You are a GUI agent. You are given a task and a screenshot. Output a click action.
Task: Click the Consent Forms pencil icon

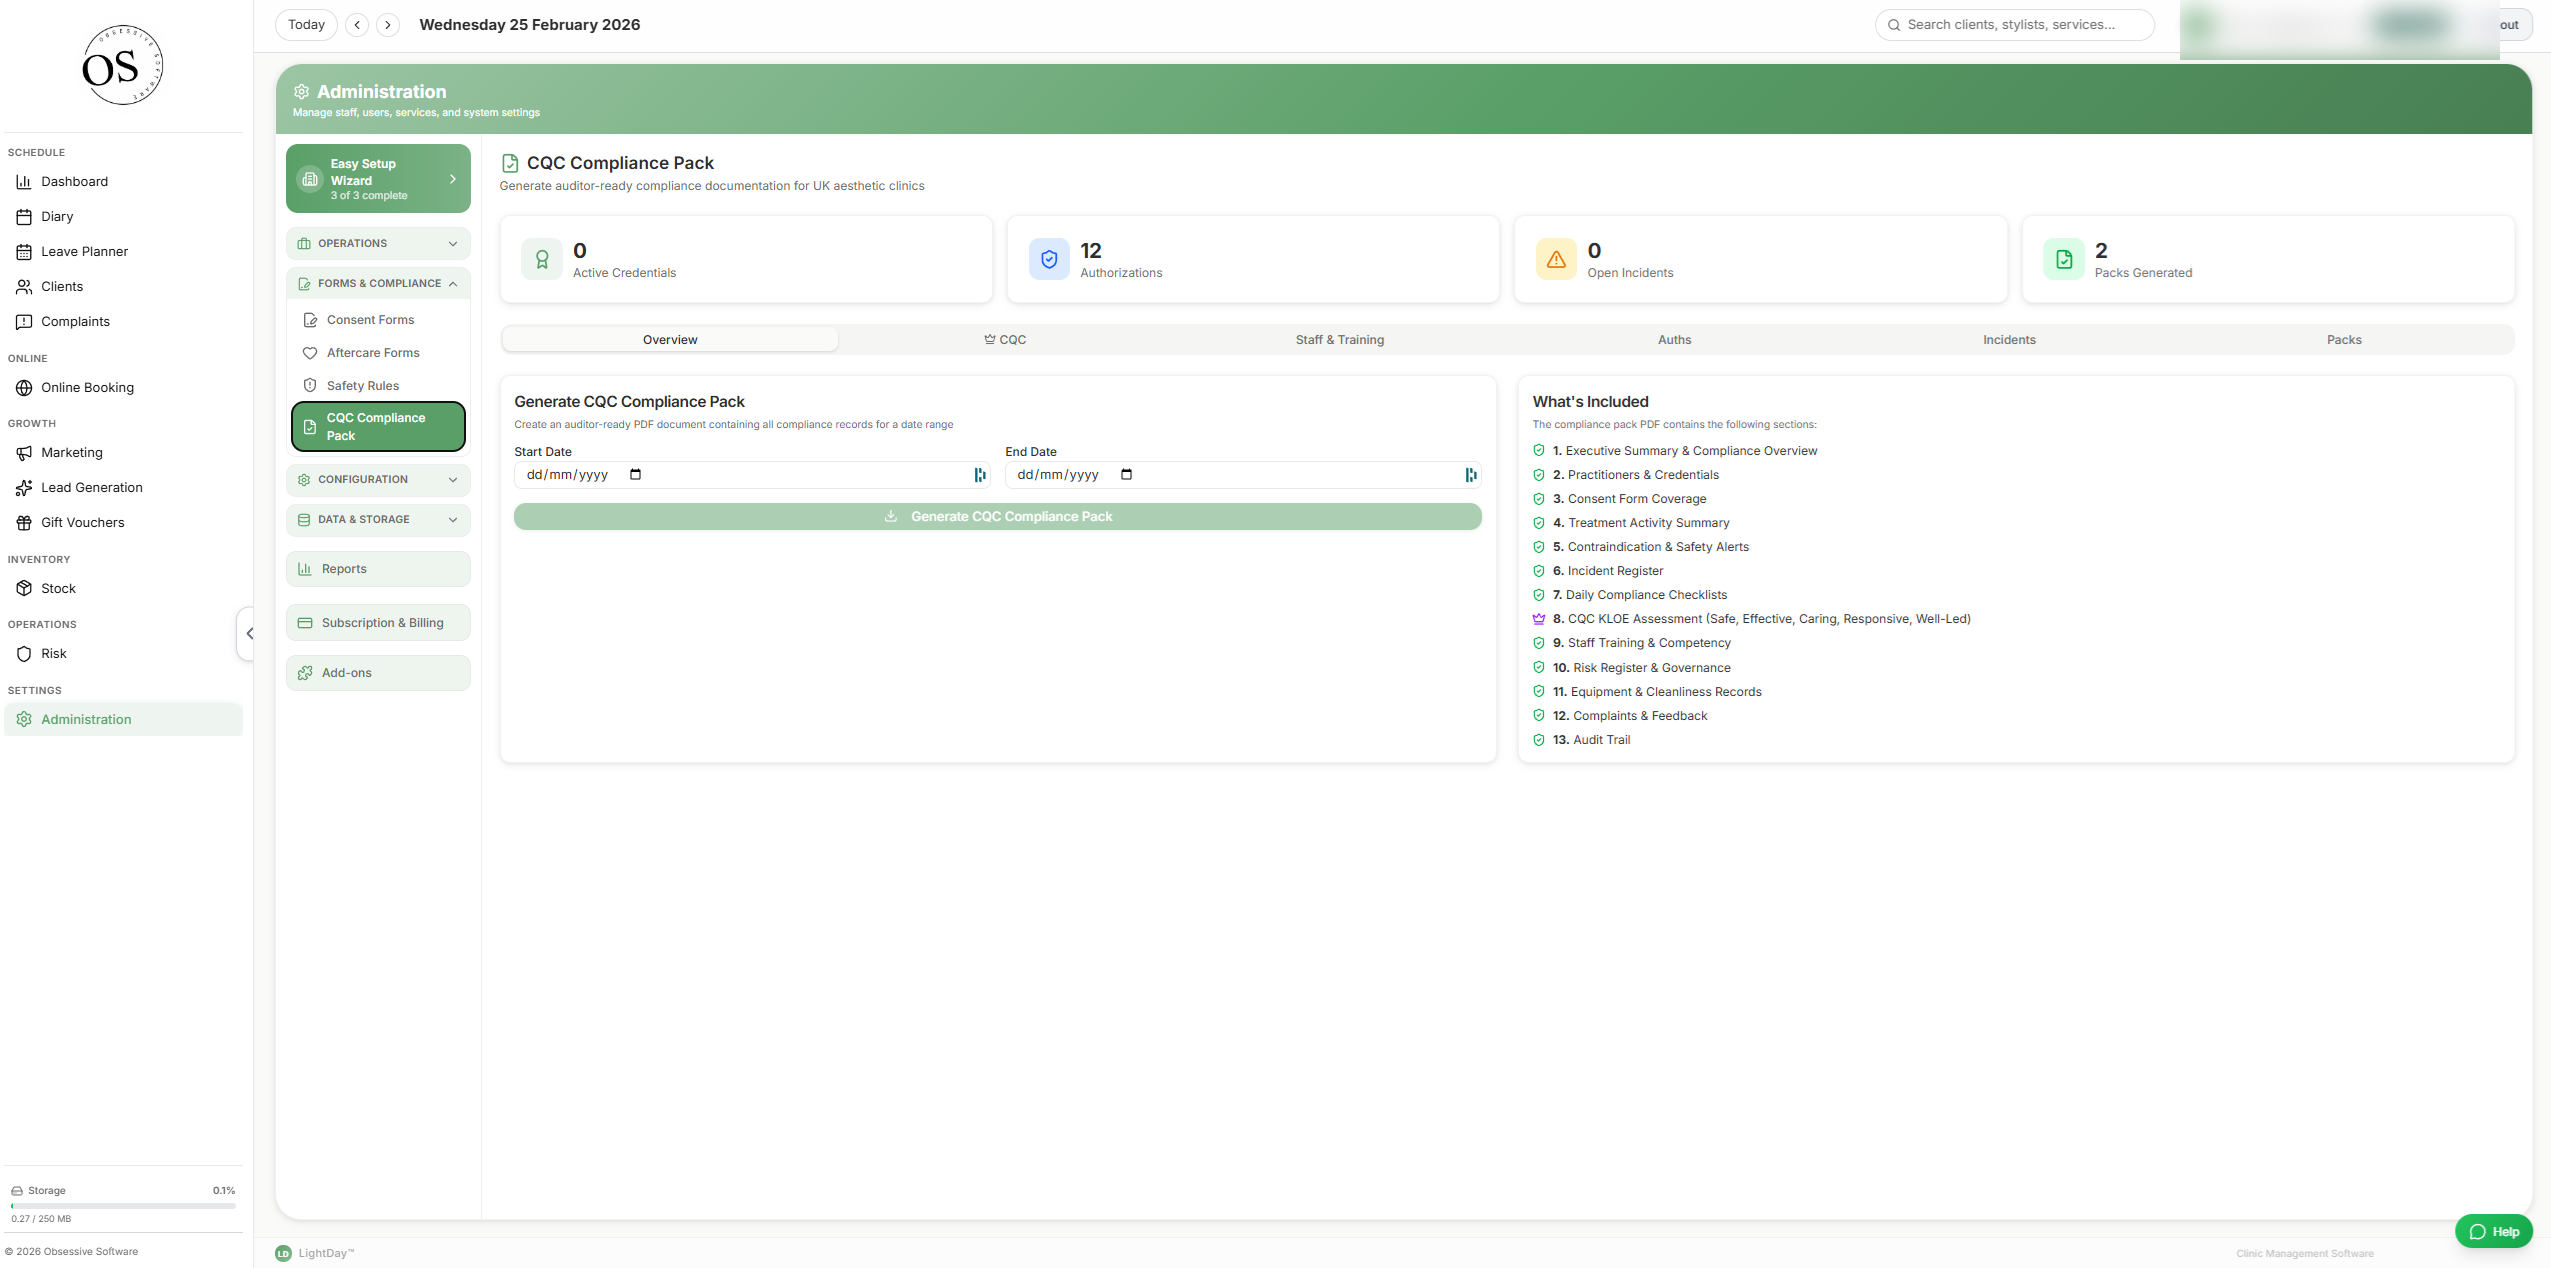[x=310, y=320]
